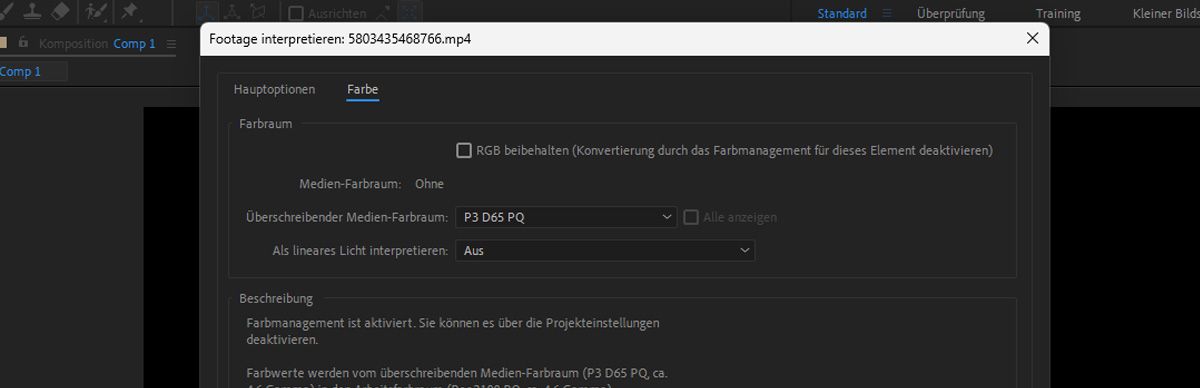This screenshot has height=388, width=1200.
Task: Close the Footage interpretieren dialog
Action: (1032, 39)
